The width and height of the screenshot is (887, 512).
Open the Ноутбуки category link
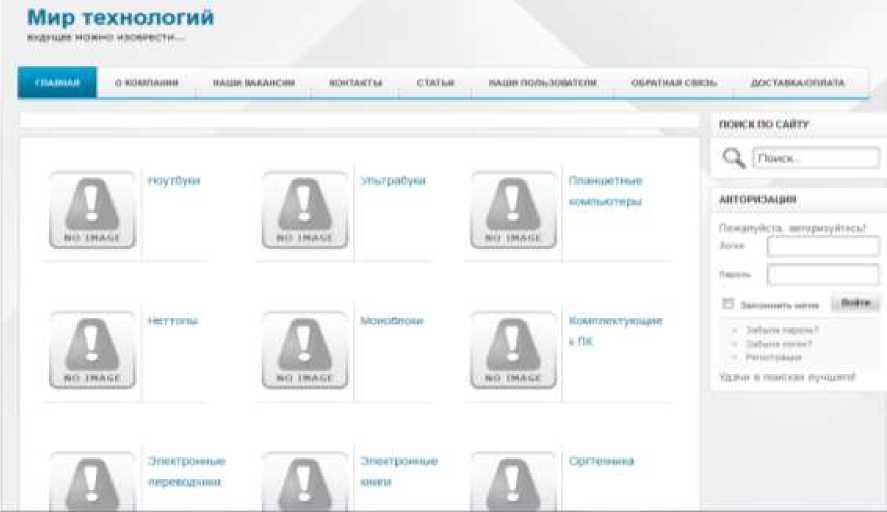[174, 180]
